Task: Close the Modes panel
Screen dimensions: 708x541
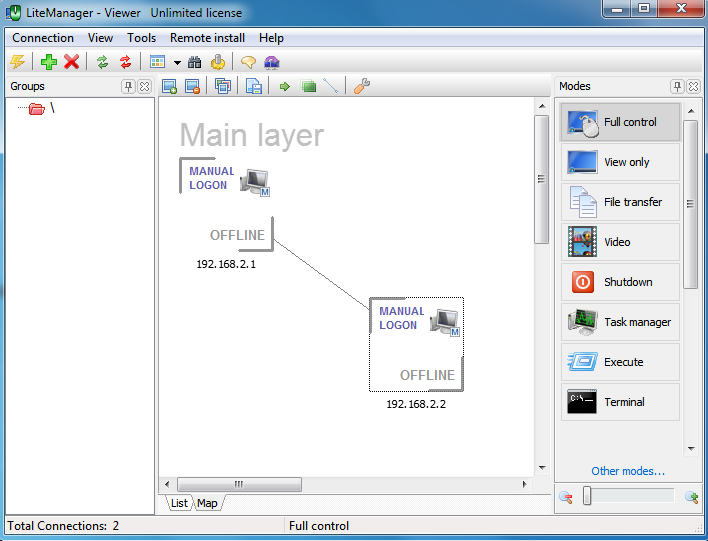Action: (x=693, y=86)
